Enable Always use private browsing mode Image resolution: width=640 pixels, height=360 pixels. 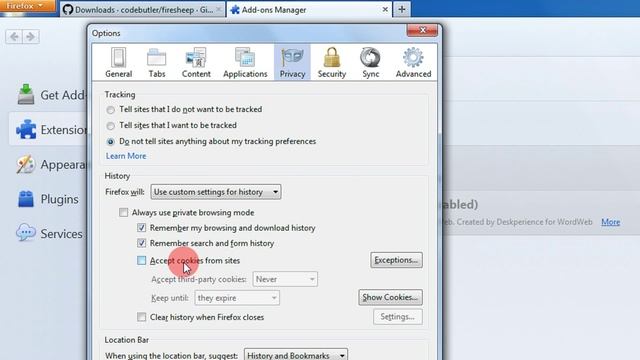[123, 213]
